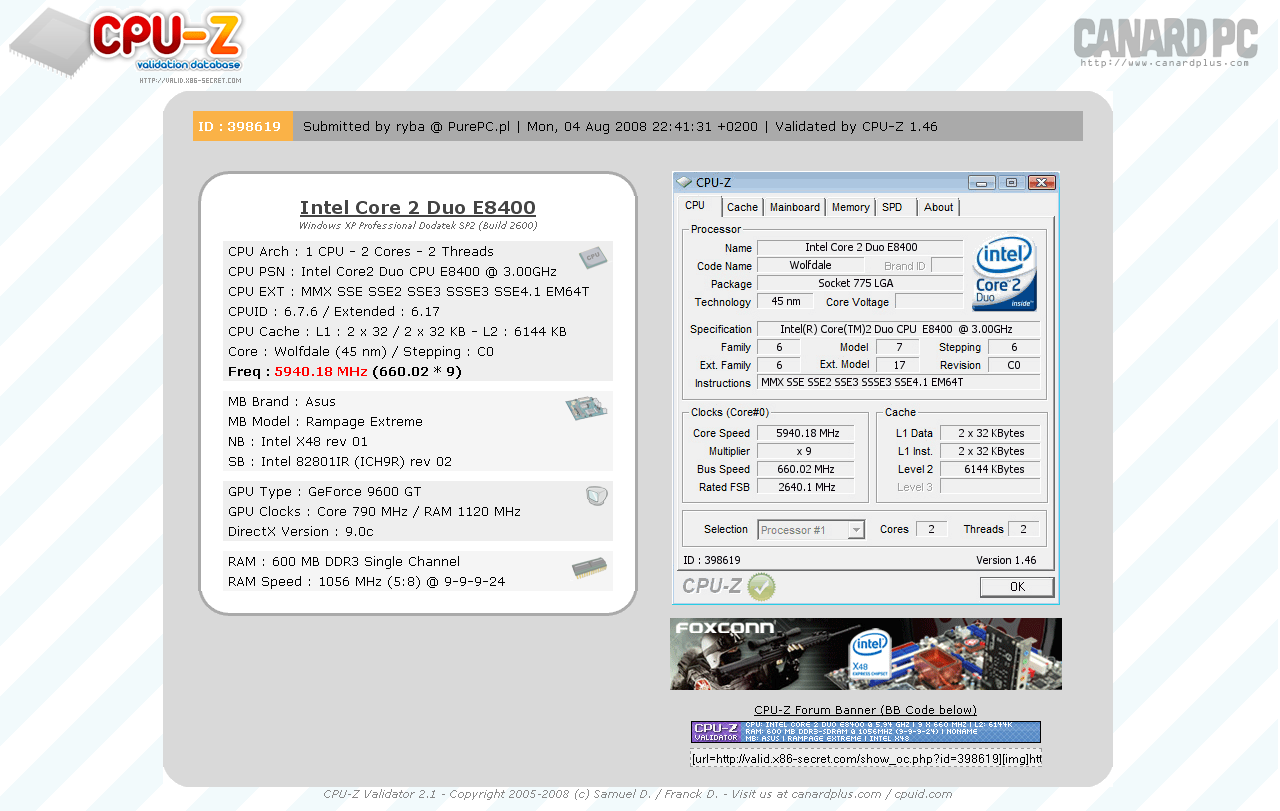This screenshot has width=1280, height=811.
Task: Minimize the CPU-Z window
Action: click(981, 182)
